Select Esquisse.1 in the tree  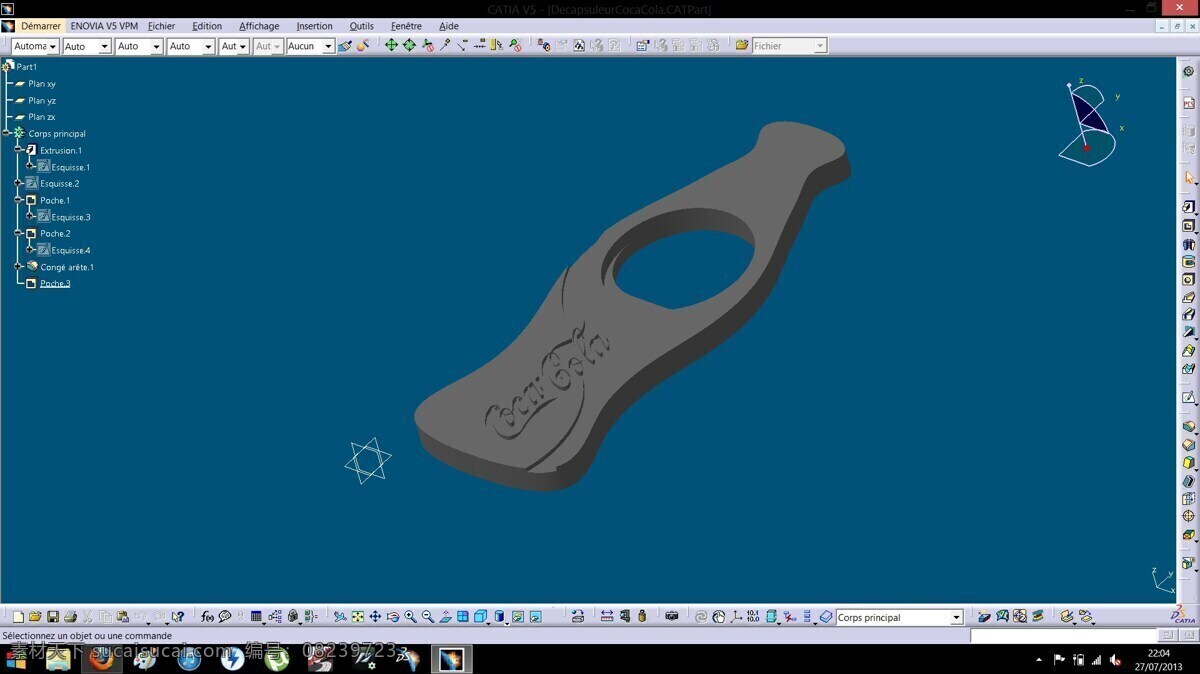71,167
